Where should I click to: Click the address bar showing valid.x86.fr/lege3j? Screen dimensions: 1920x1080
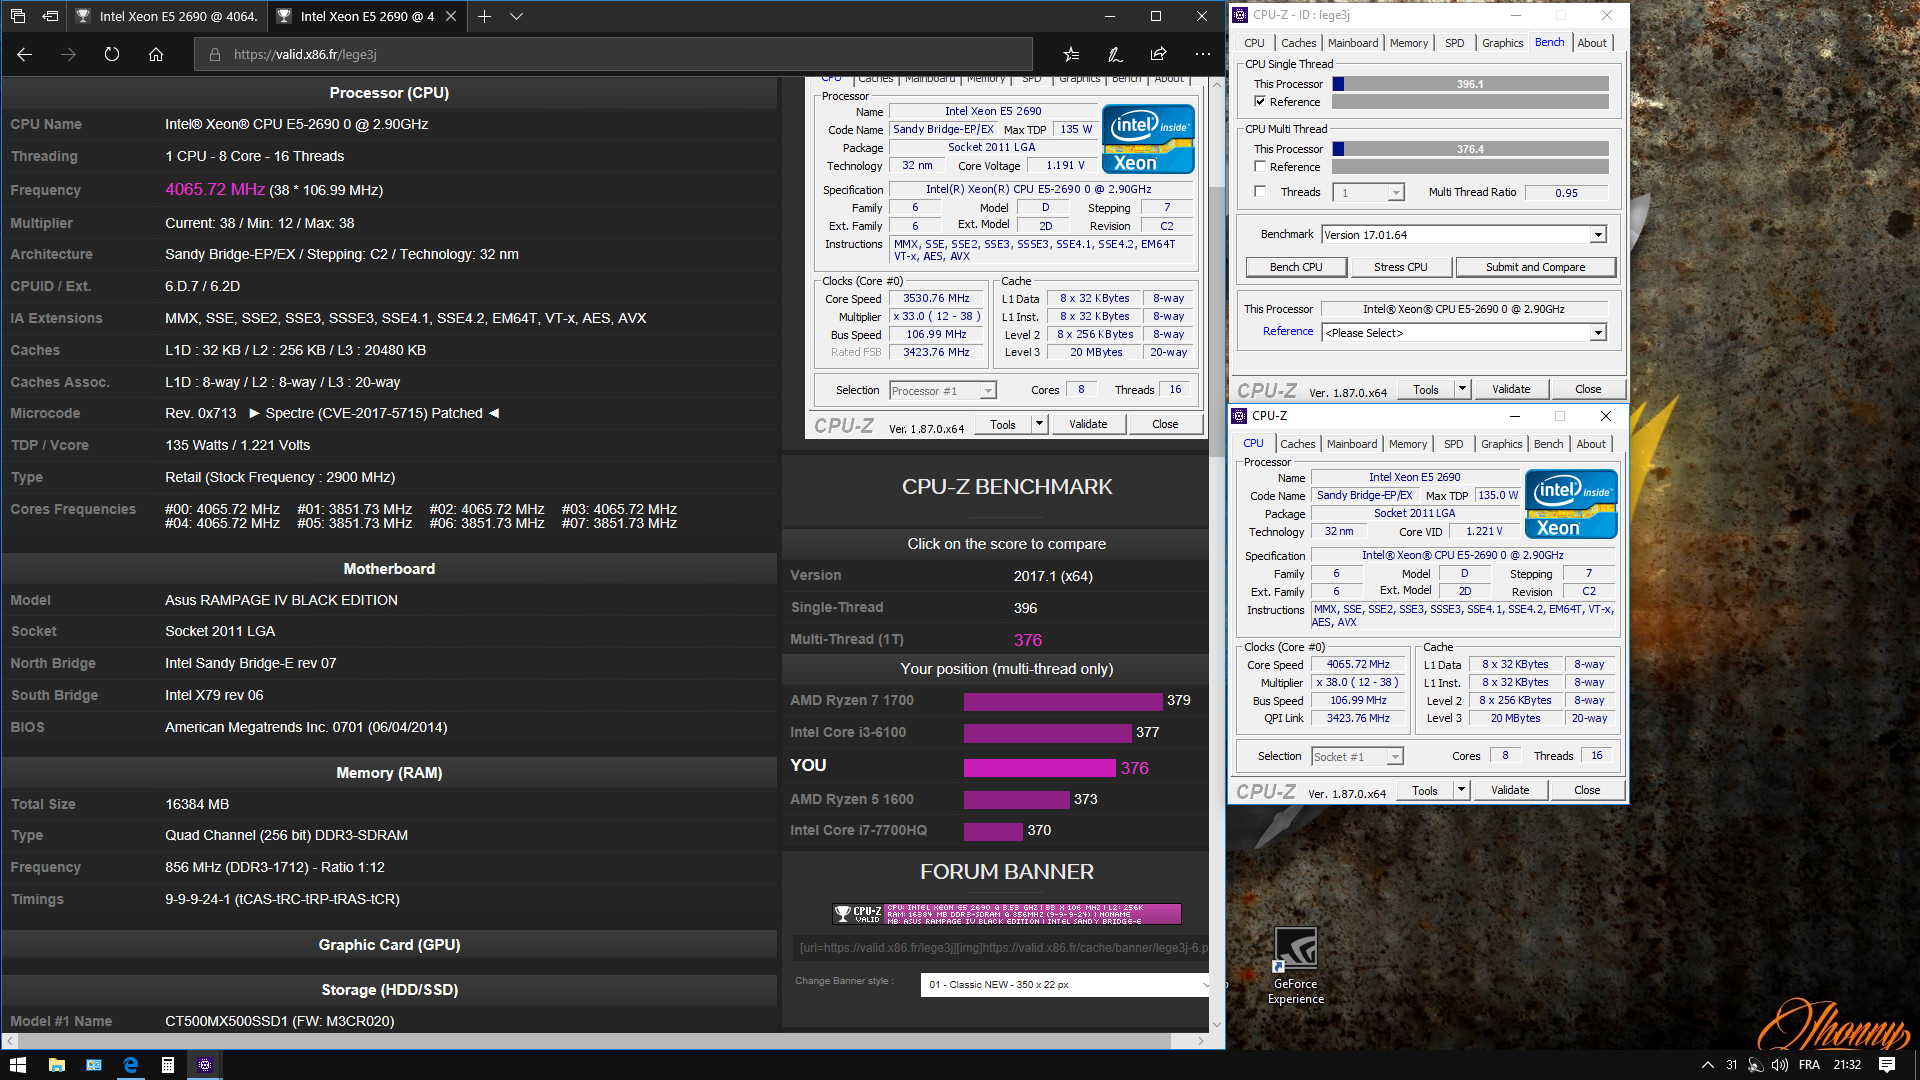click(613, 54)
